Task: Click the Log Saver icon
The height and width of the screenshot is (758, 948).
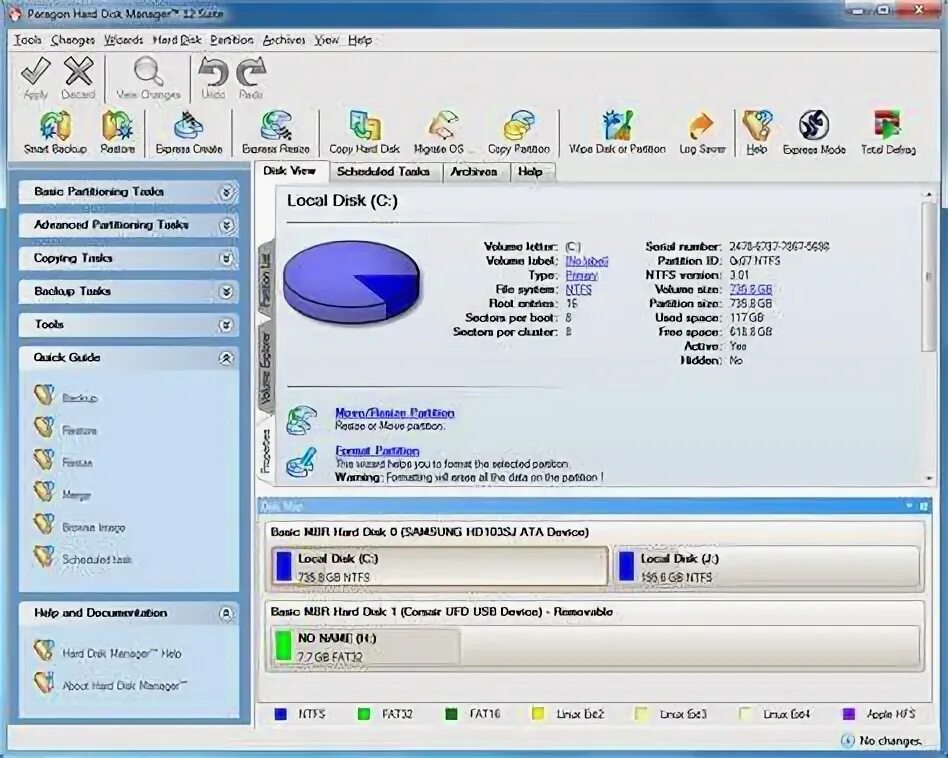Action: pos(702,125)
